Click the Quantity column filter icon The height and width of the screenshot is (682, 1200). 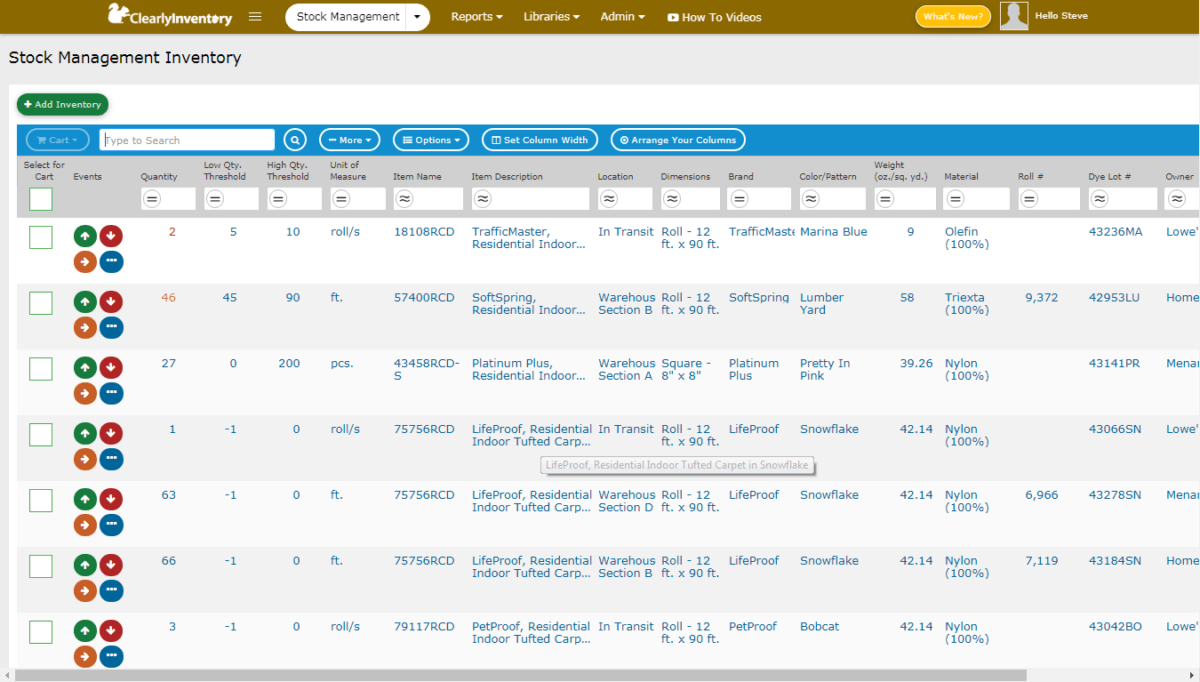coord(152,198)
